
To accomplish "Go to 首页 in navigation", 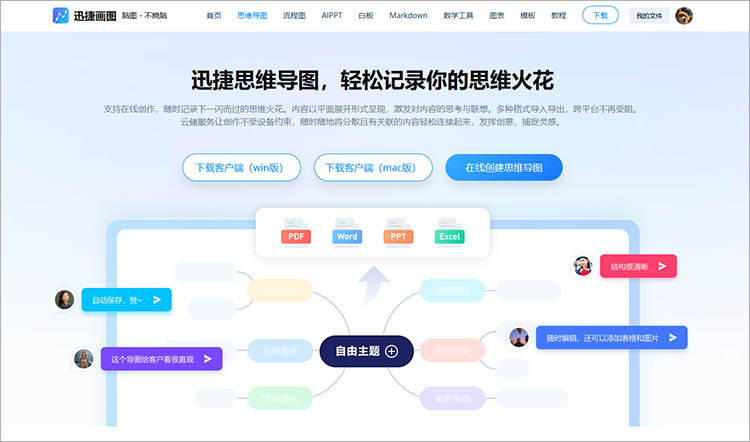I will [214, 15].
